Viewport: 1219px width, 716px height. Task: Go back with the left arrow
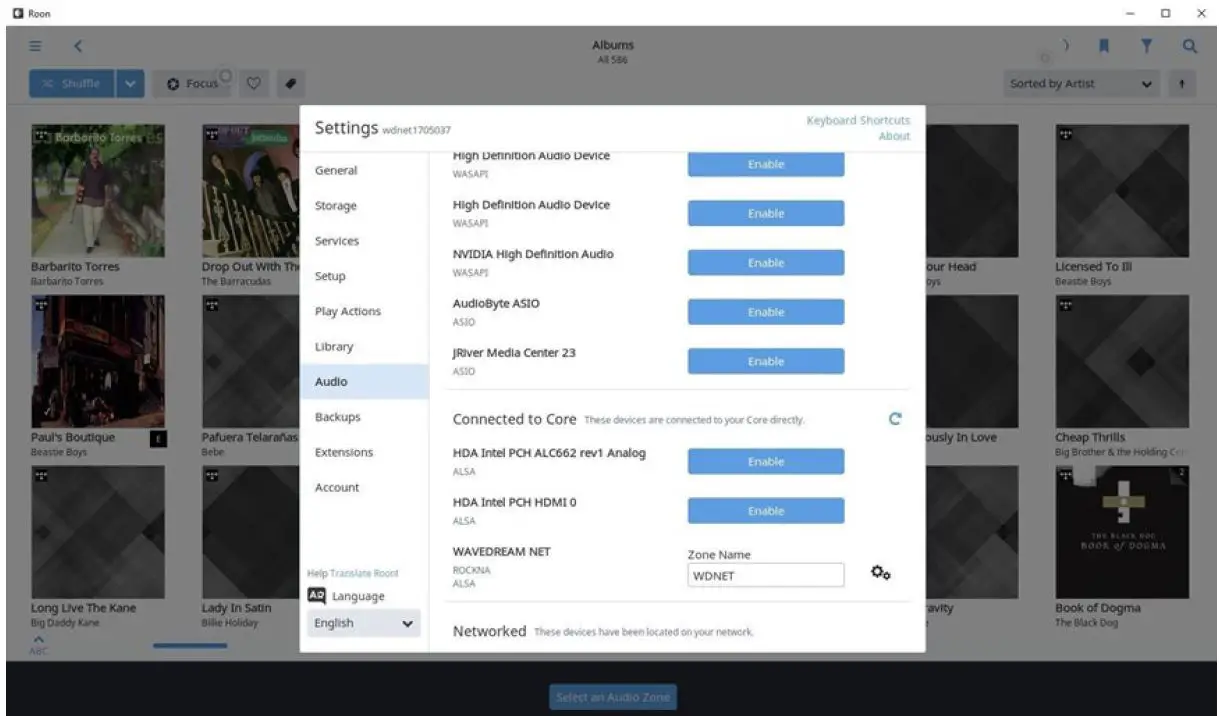[x=78, y=46]
